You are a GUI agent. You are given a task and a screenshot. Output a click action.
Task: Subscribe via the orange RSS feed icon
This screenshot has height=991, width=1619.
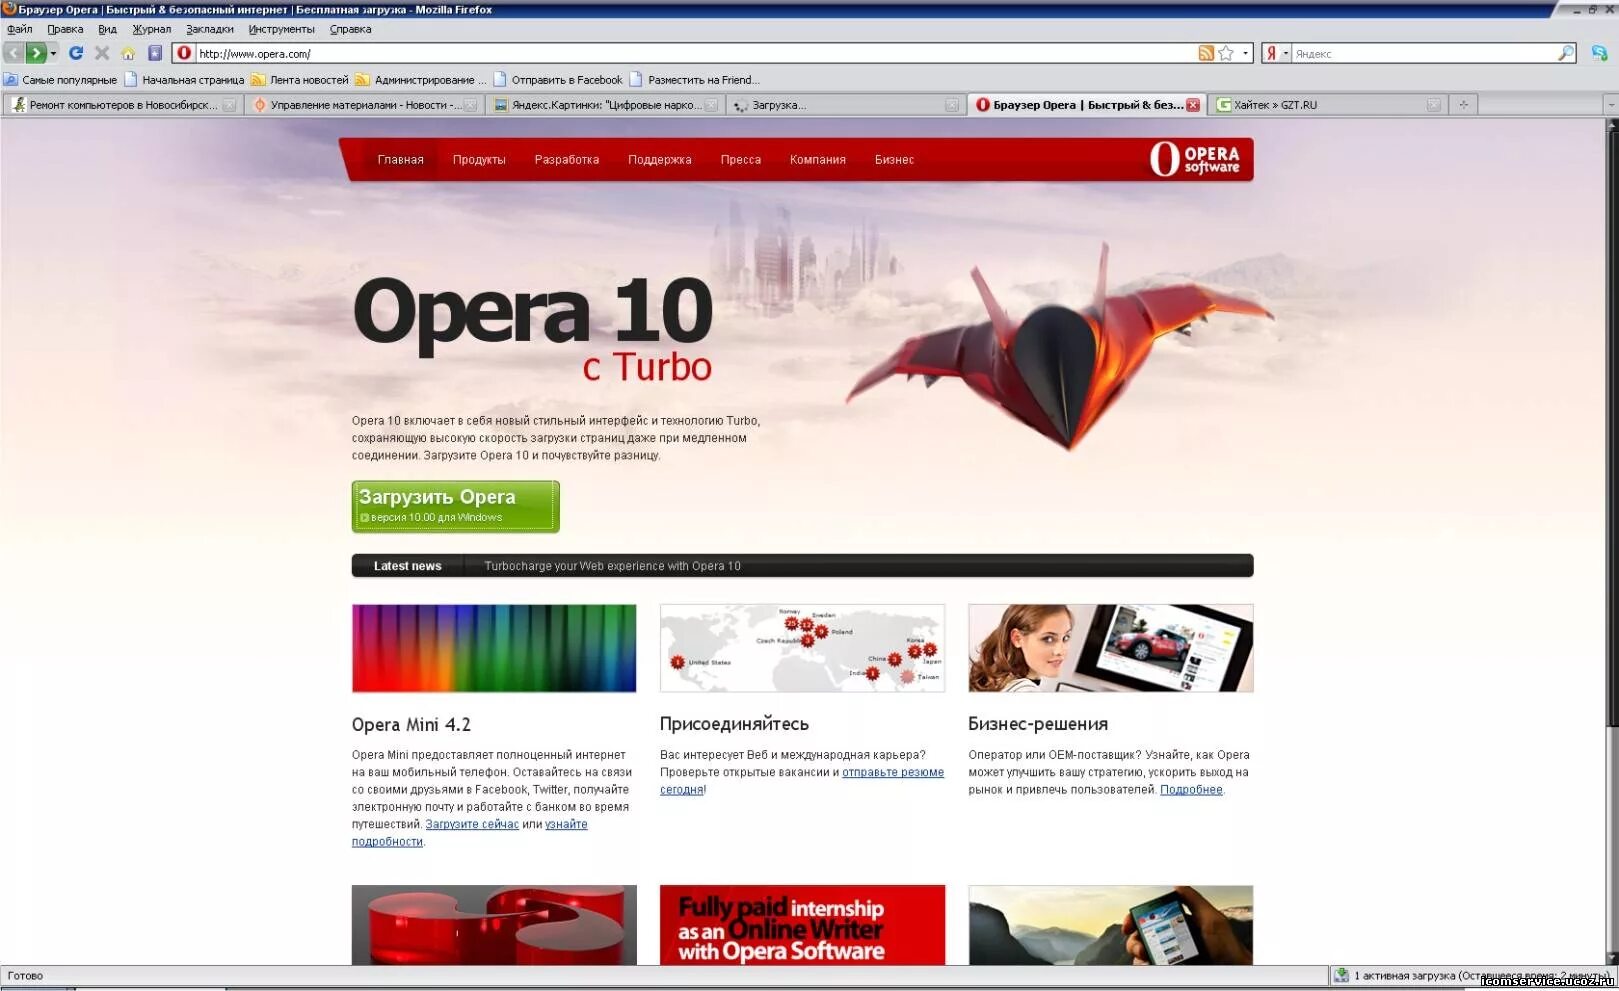point(1206,54)
